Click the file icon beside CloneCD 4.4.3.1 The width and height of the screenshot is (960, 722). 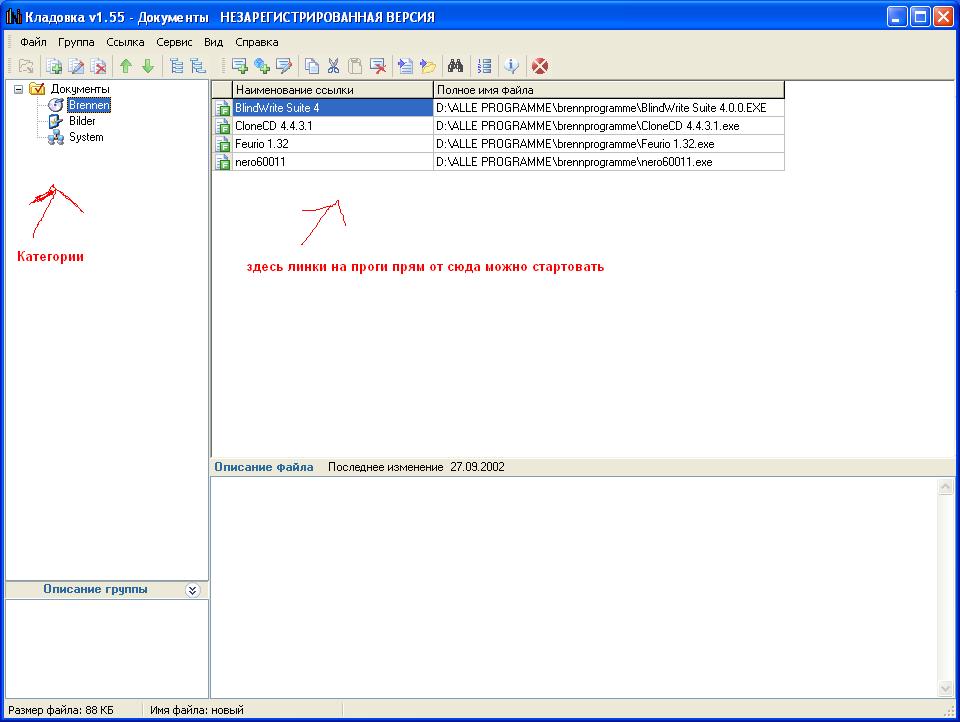222,126
